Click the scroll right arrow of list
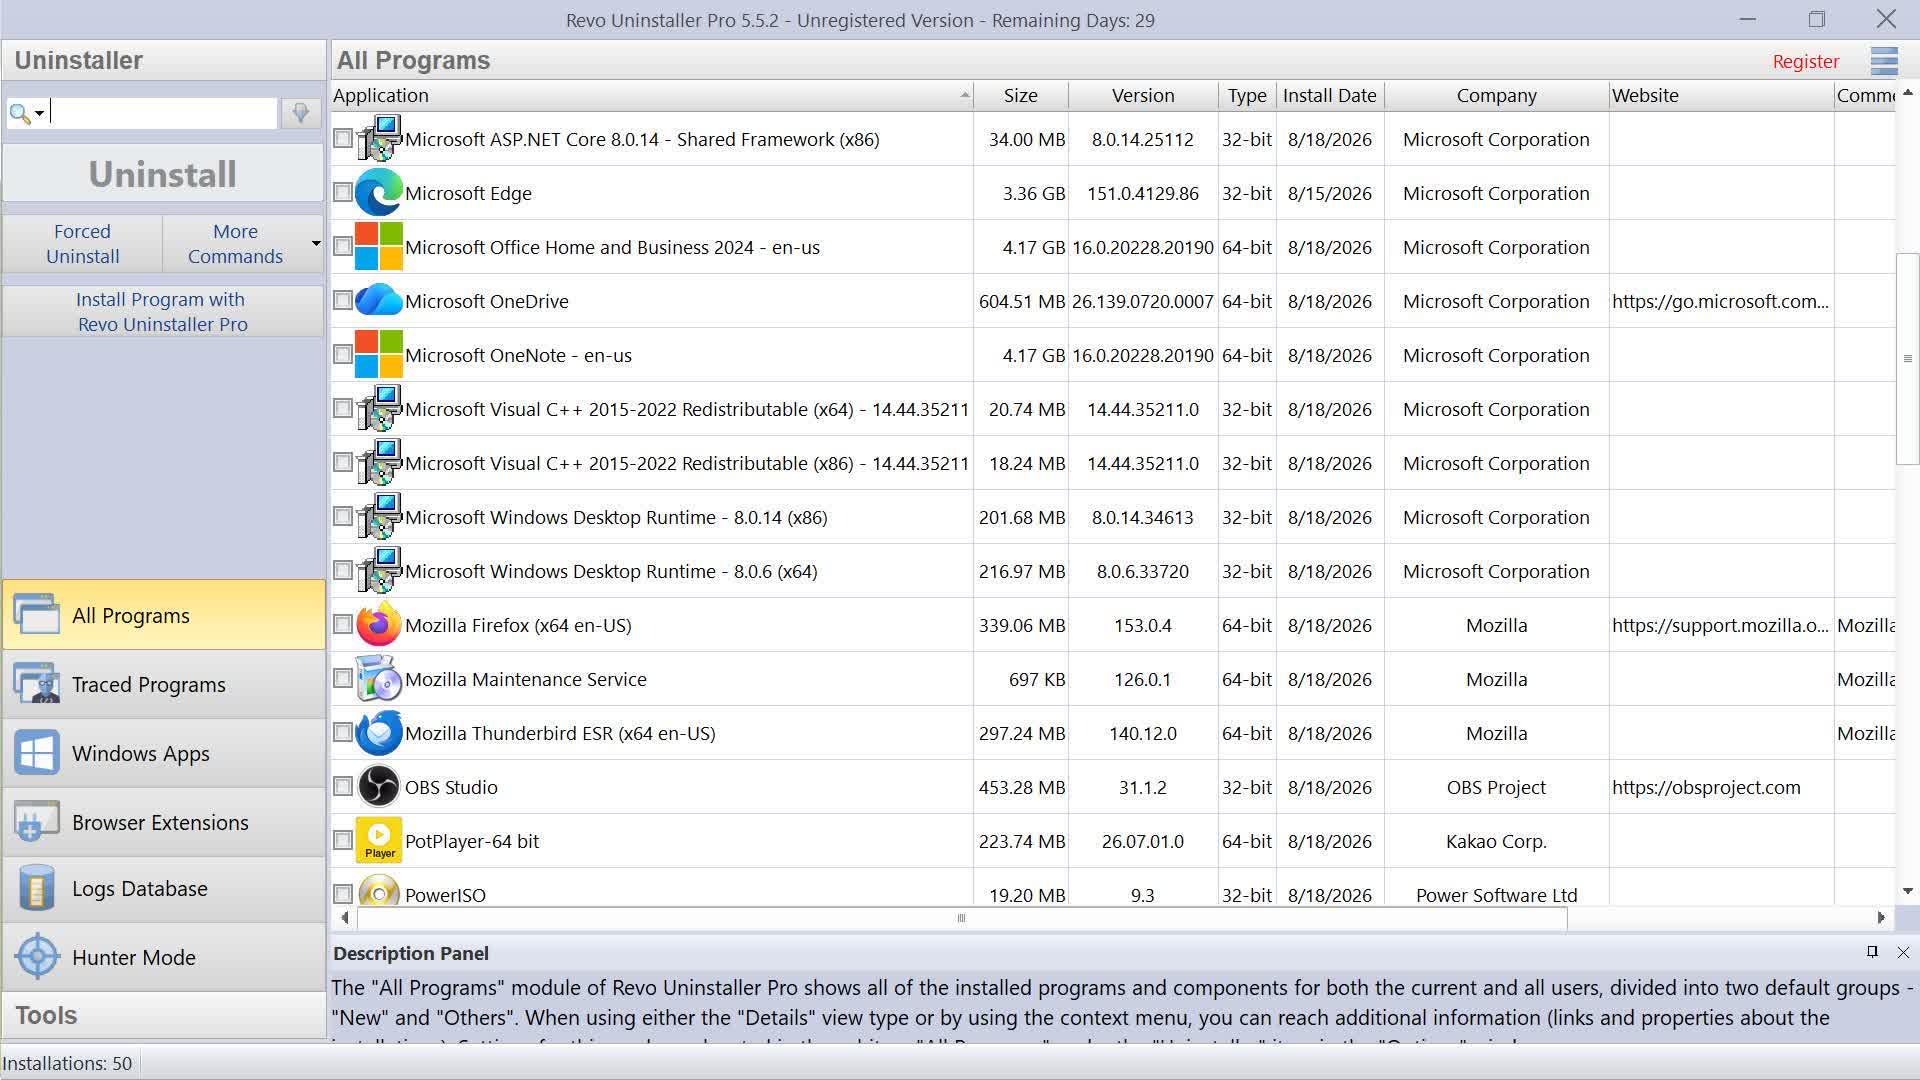 coord(1880,918)
